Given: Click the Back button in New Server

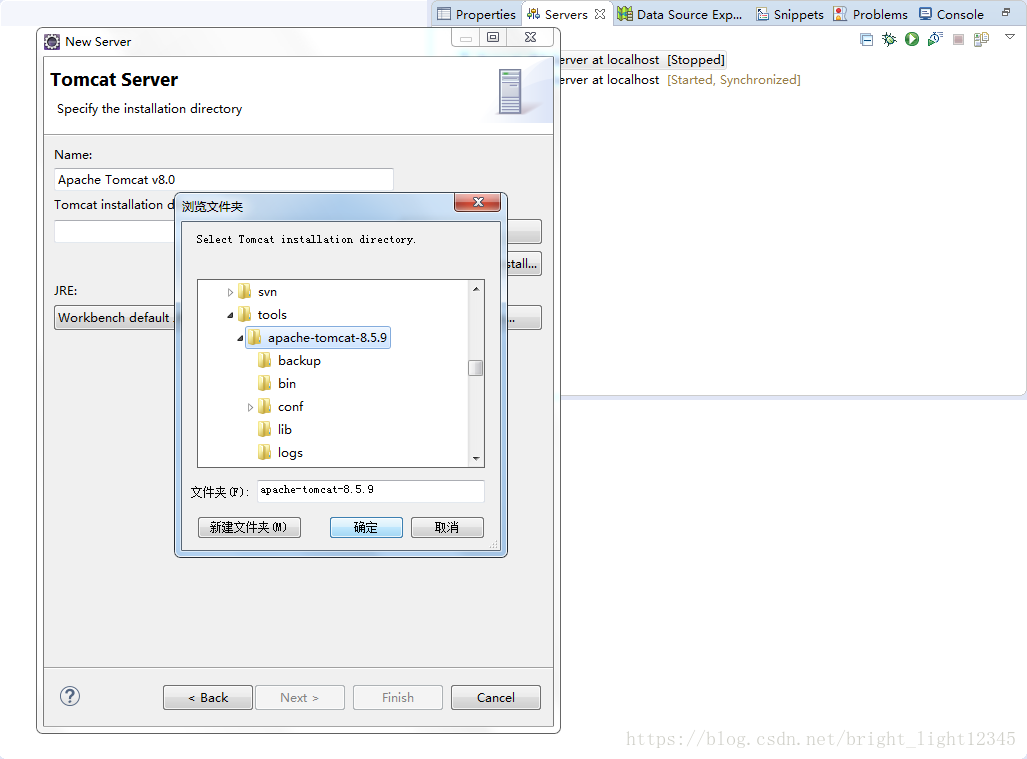Looking at the screenshot, I should 208,697.
